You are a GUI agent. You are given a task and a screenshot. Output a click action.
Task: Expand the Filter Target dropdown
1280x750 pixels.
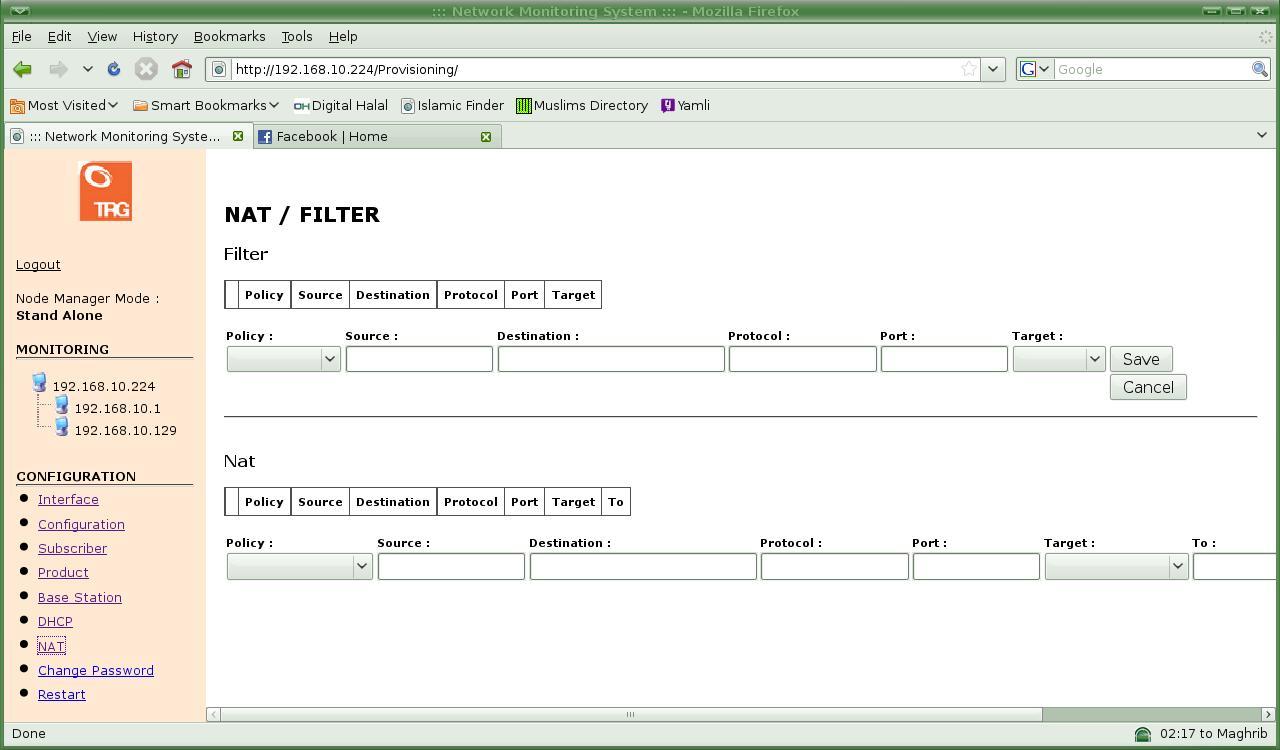(1058, 359)
